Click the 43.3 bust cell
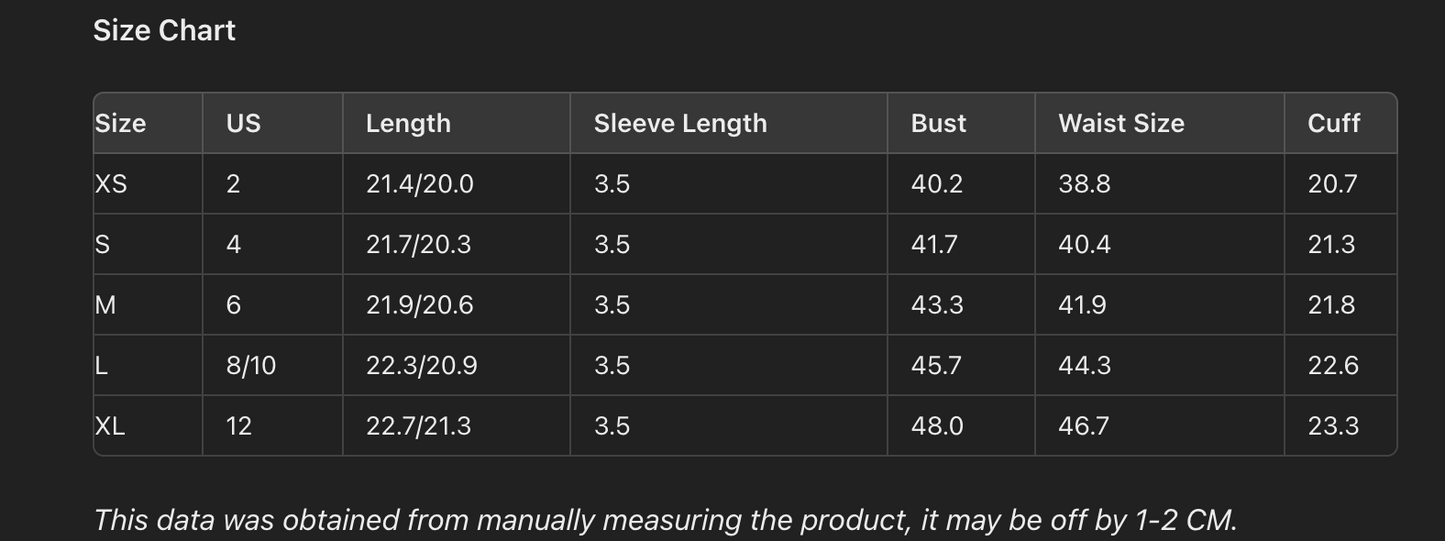Screen dimensions: 1445x541 pyautogui.click(x=937, y=305)
